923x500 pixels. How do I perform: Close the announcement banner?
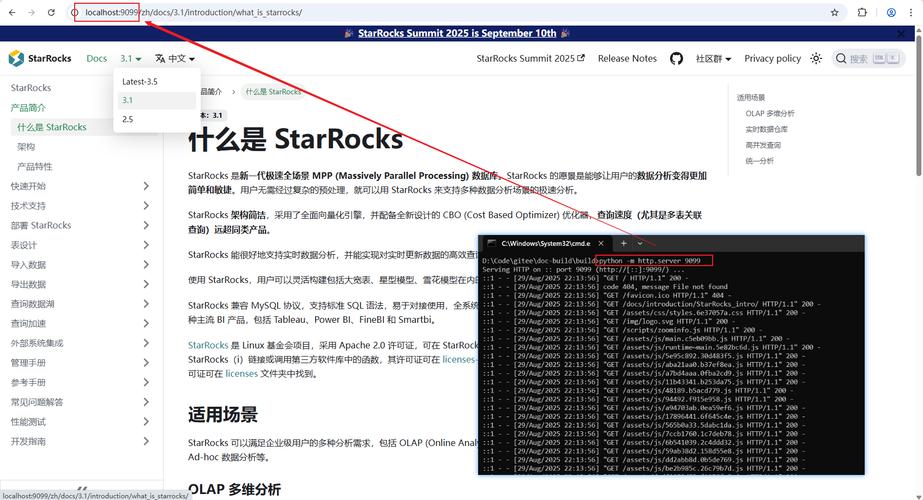[902, 34]
